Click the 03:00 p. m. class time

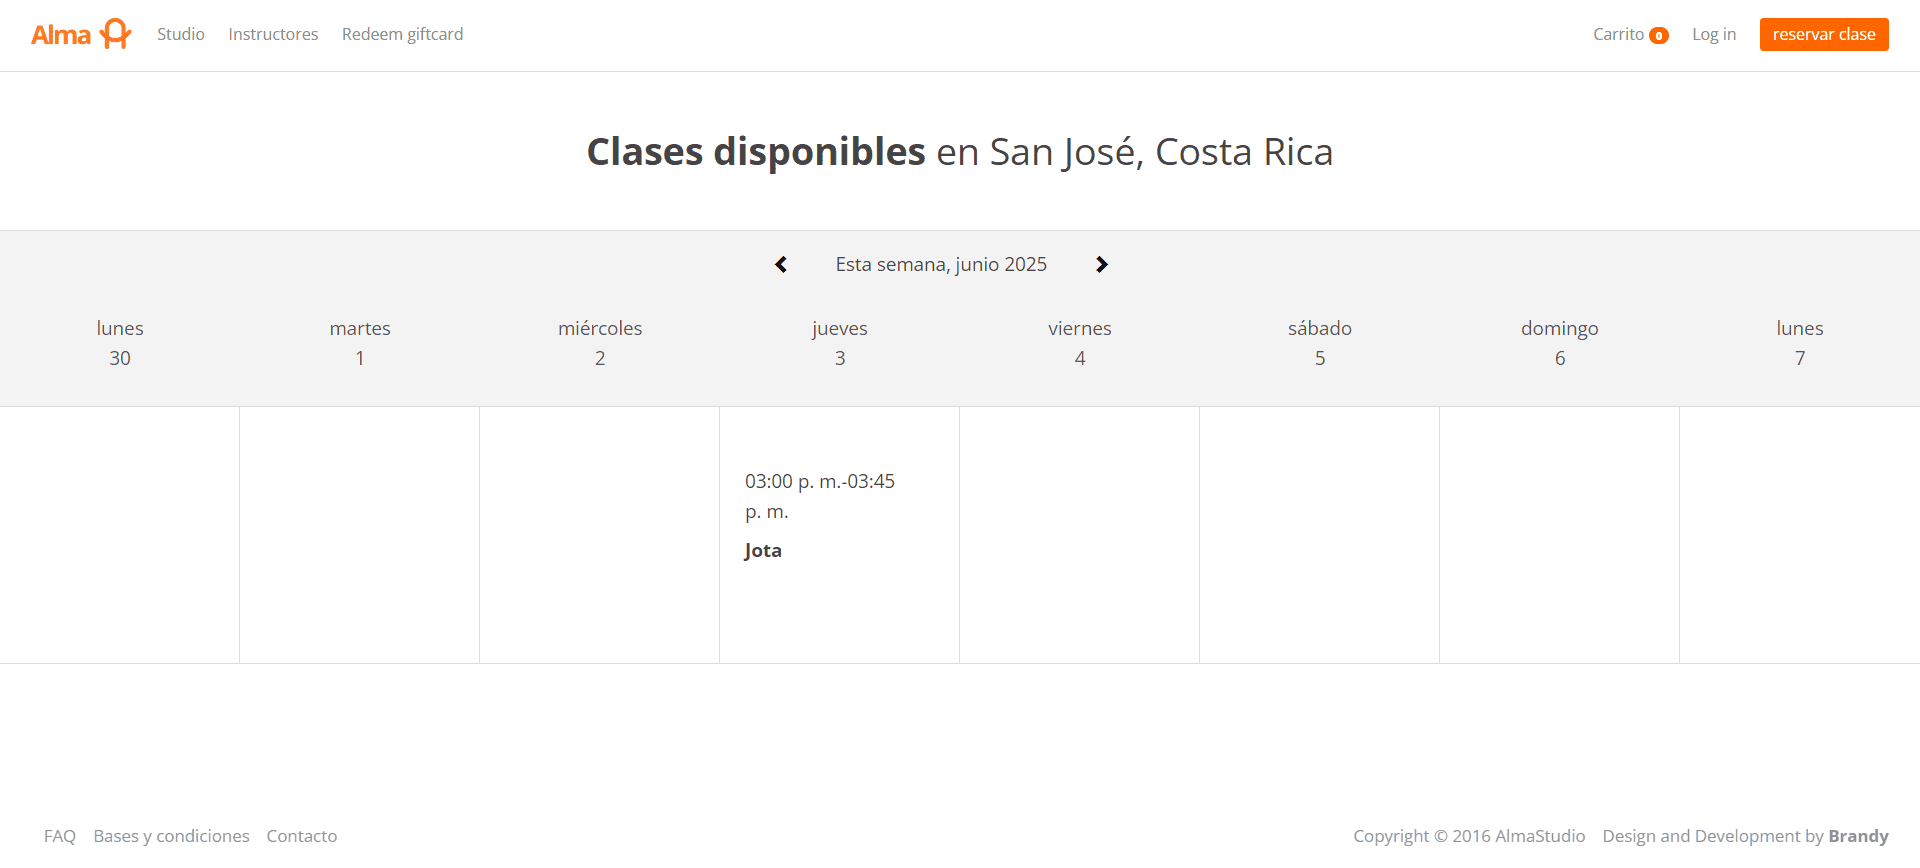pyautogui.click(x=819, y=496)
